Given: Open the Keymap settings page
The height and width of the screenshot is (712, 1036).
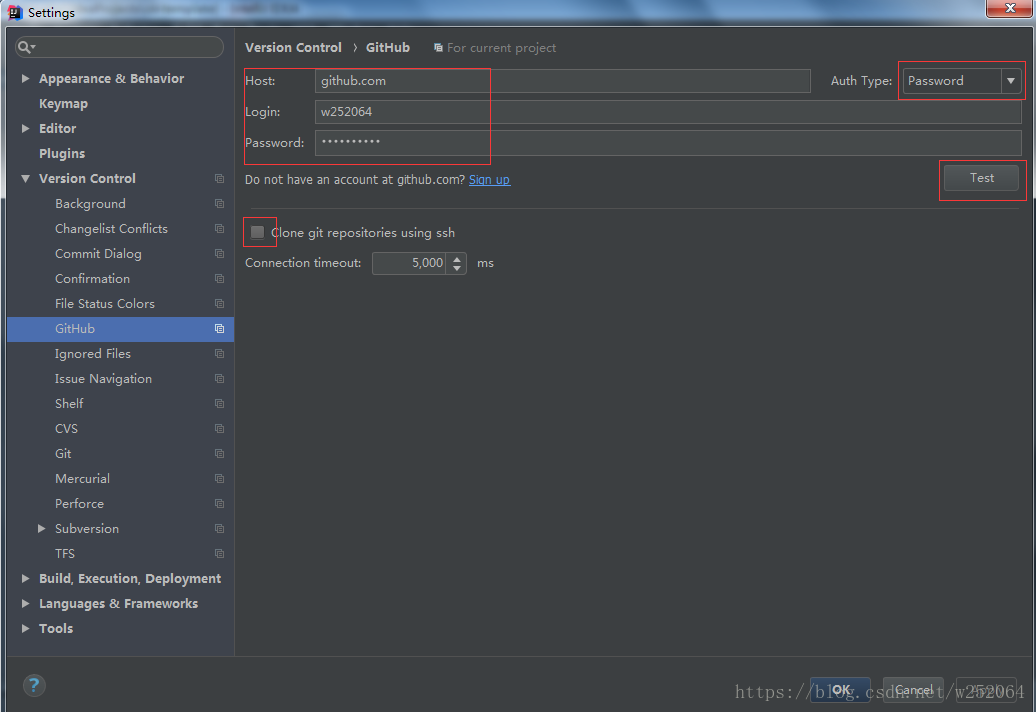Looking at the screenshot, I should click(63, 104).
